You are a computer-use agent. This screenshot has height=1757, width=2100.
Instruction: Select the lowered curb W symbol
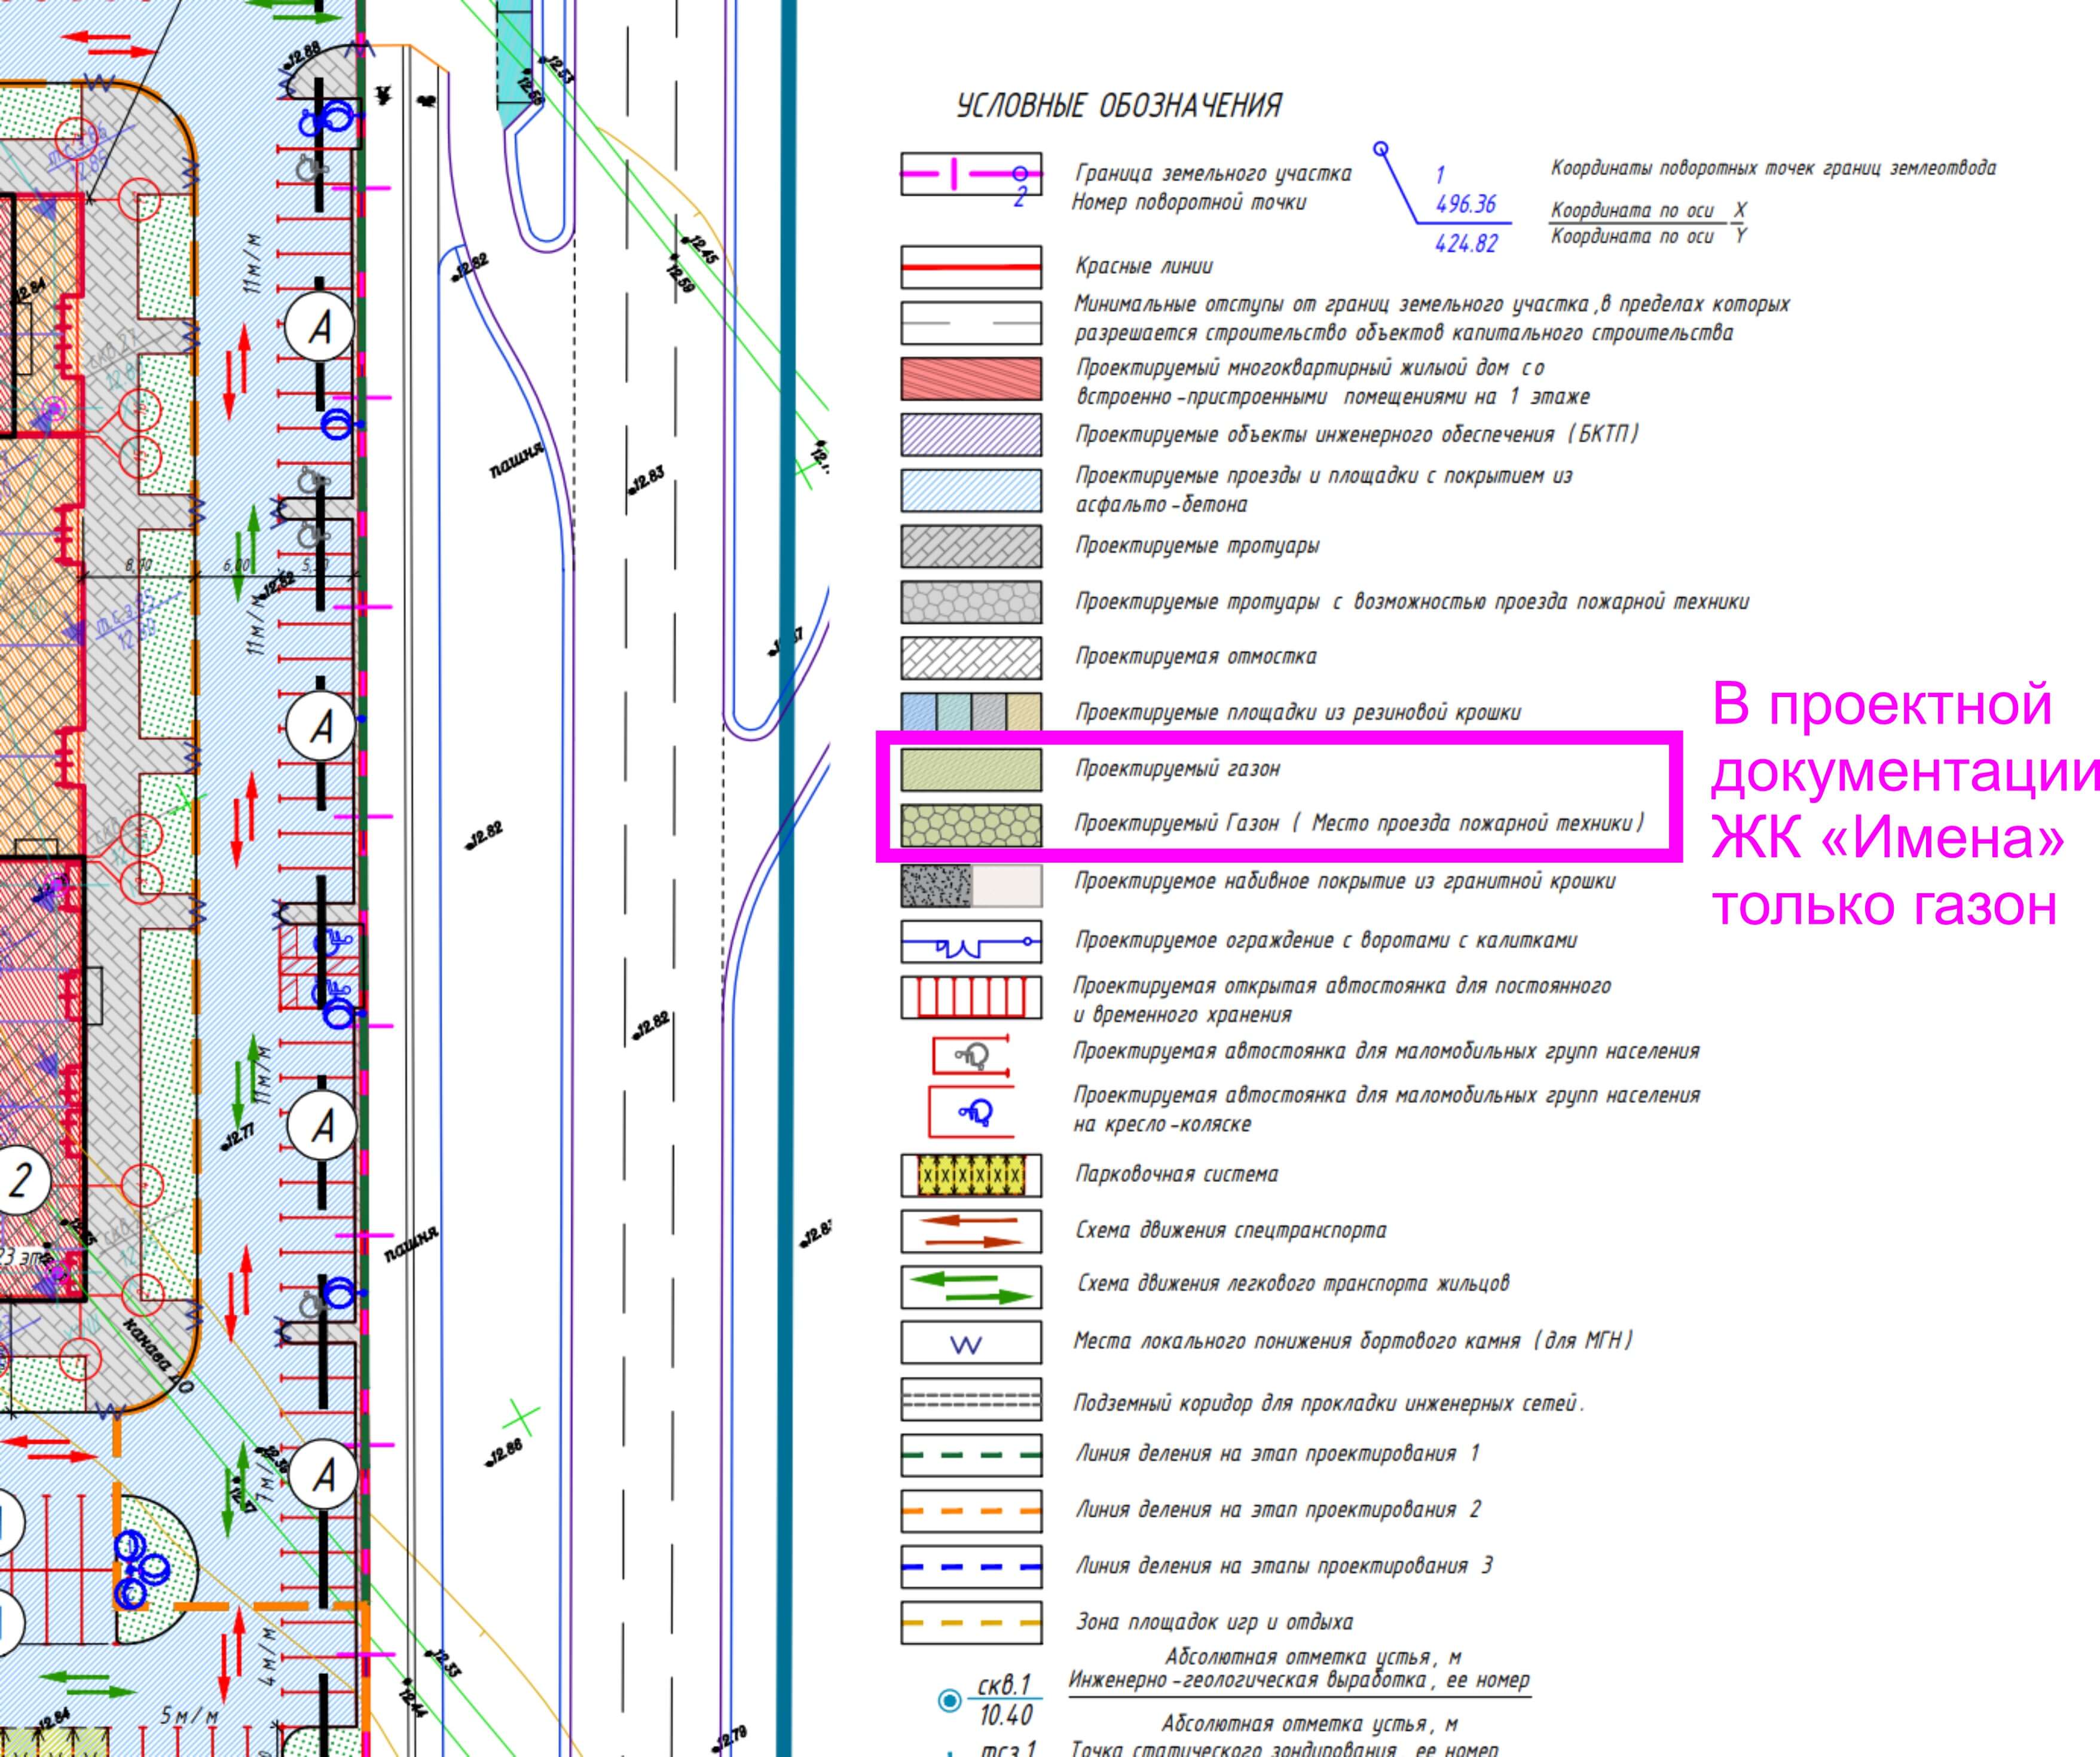(971, 1342)
